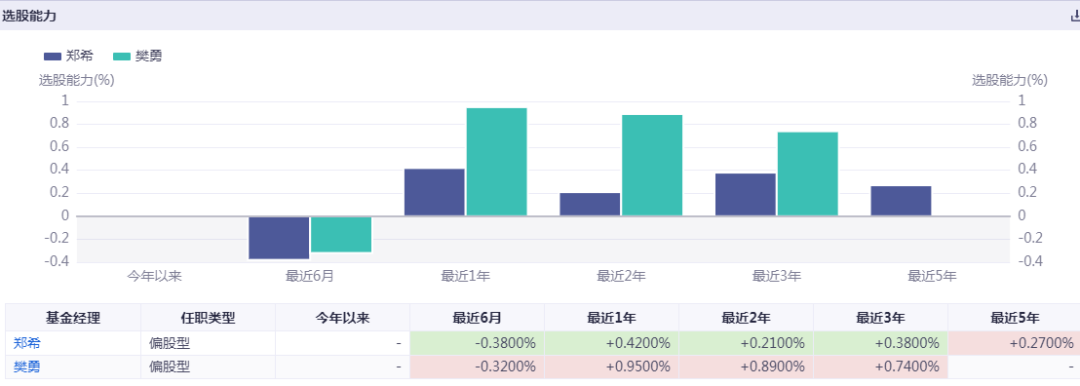Select the 最近2年 table column header
Viewport: 1080px width, 386px height.
(746, 318)
